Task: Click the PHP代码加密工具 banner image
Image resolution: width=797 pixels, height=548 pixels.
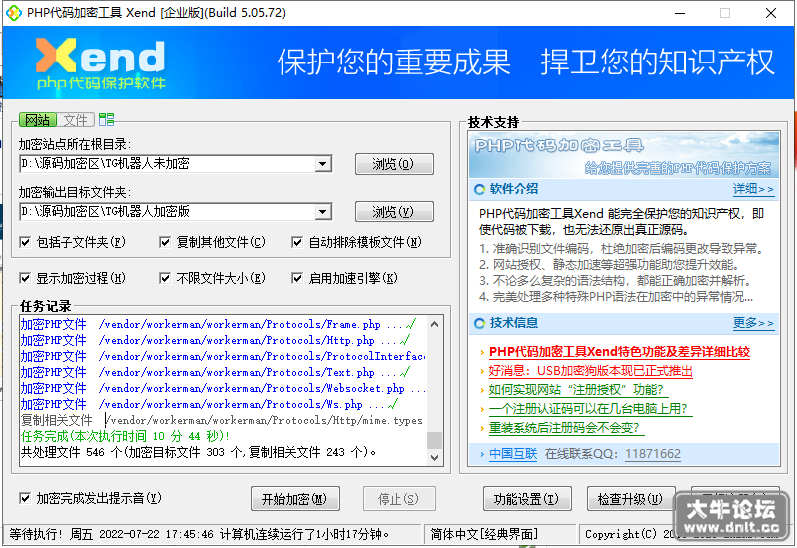Action: tap(624, 155)
